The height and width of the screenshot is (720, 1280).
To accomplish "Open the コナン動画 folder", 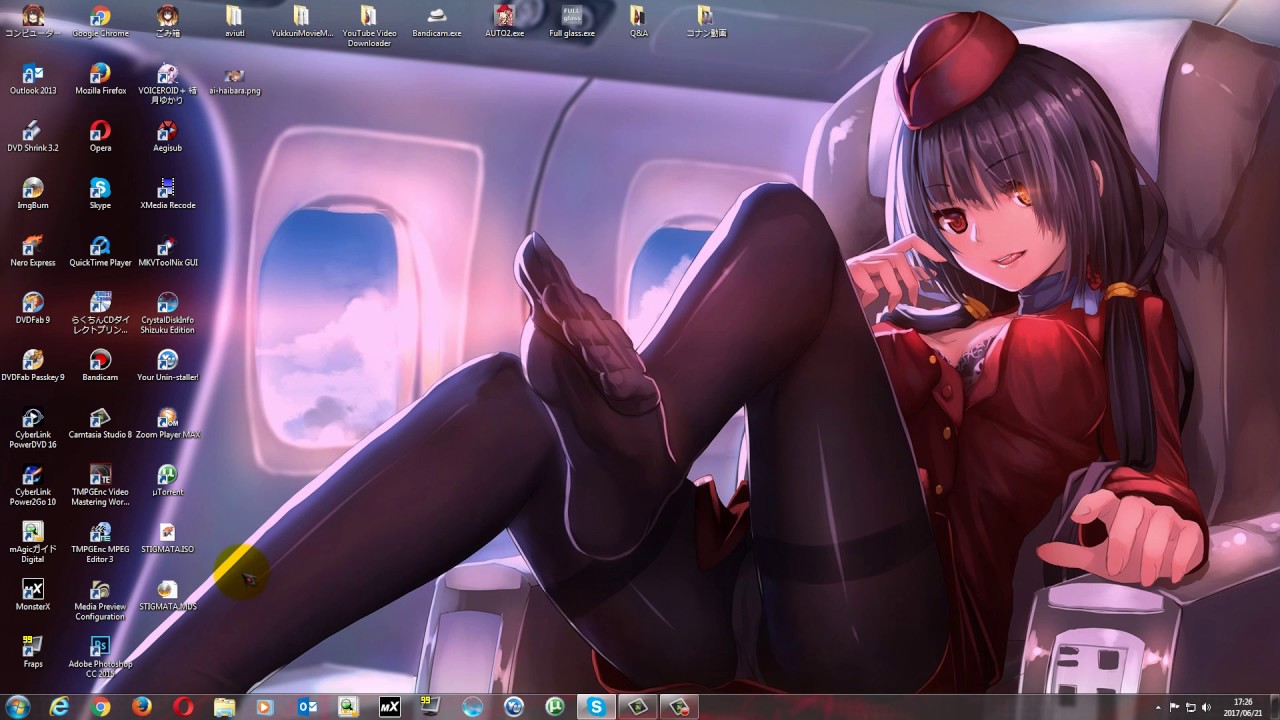I will pyautogui.click(x=706, y=21).
